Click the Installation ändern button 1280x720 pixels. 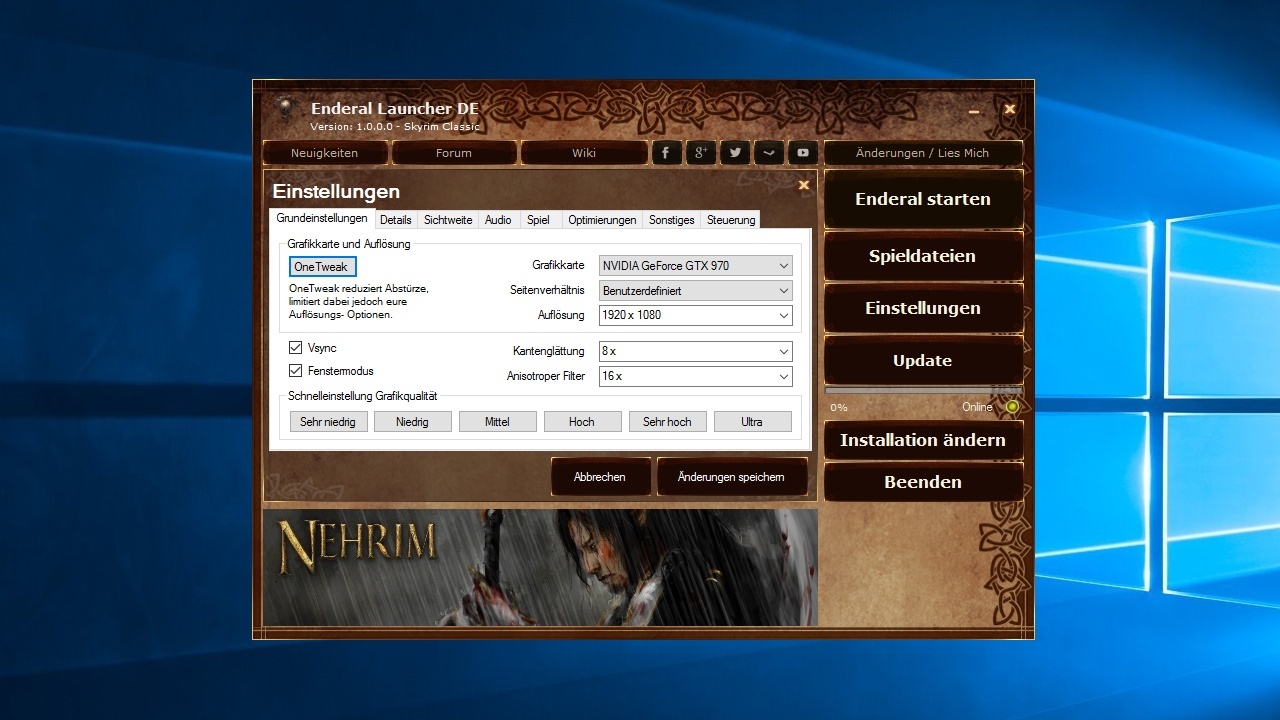[923, 440]
